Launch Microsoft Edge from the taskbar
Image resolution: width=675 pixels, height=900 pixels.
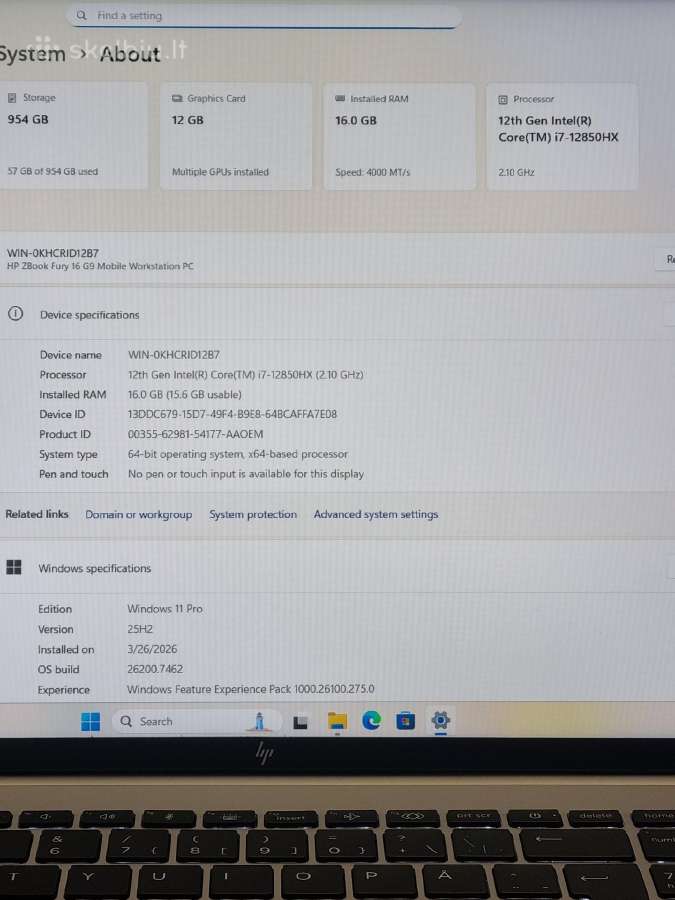pyautogui.click(x=371, y=721)
